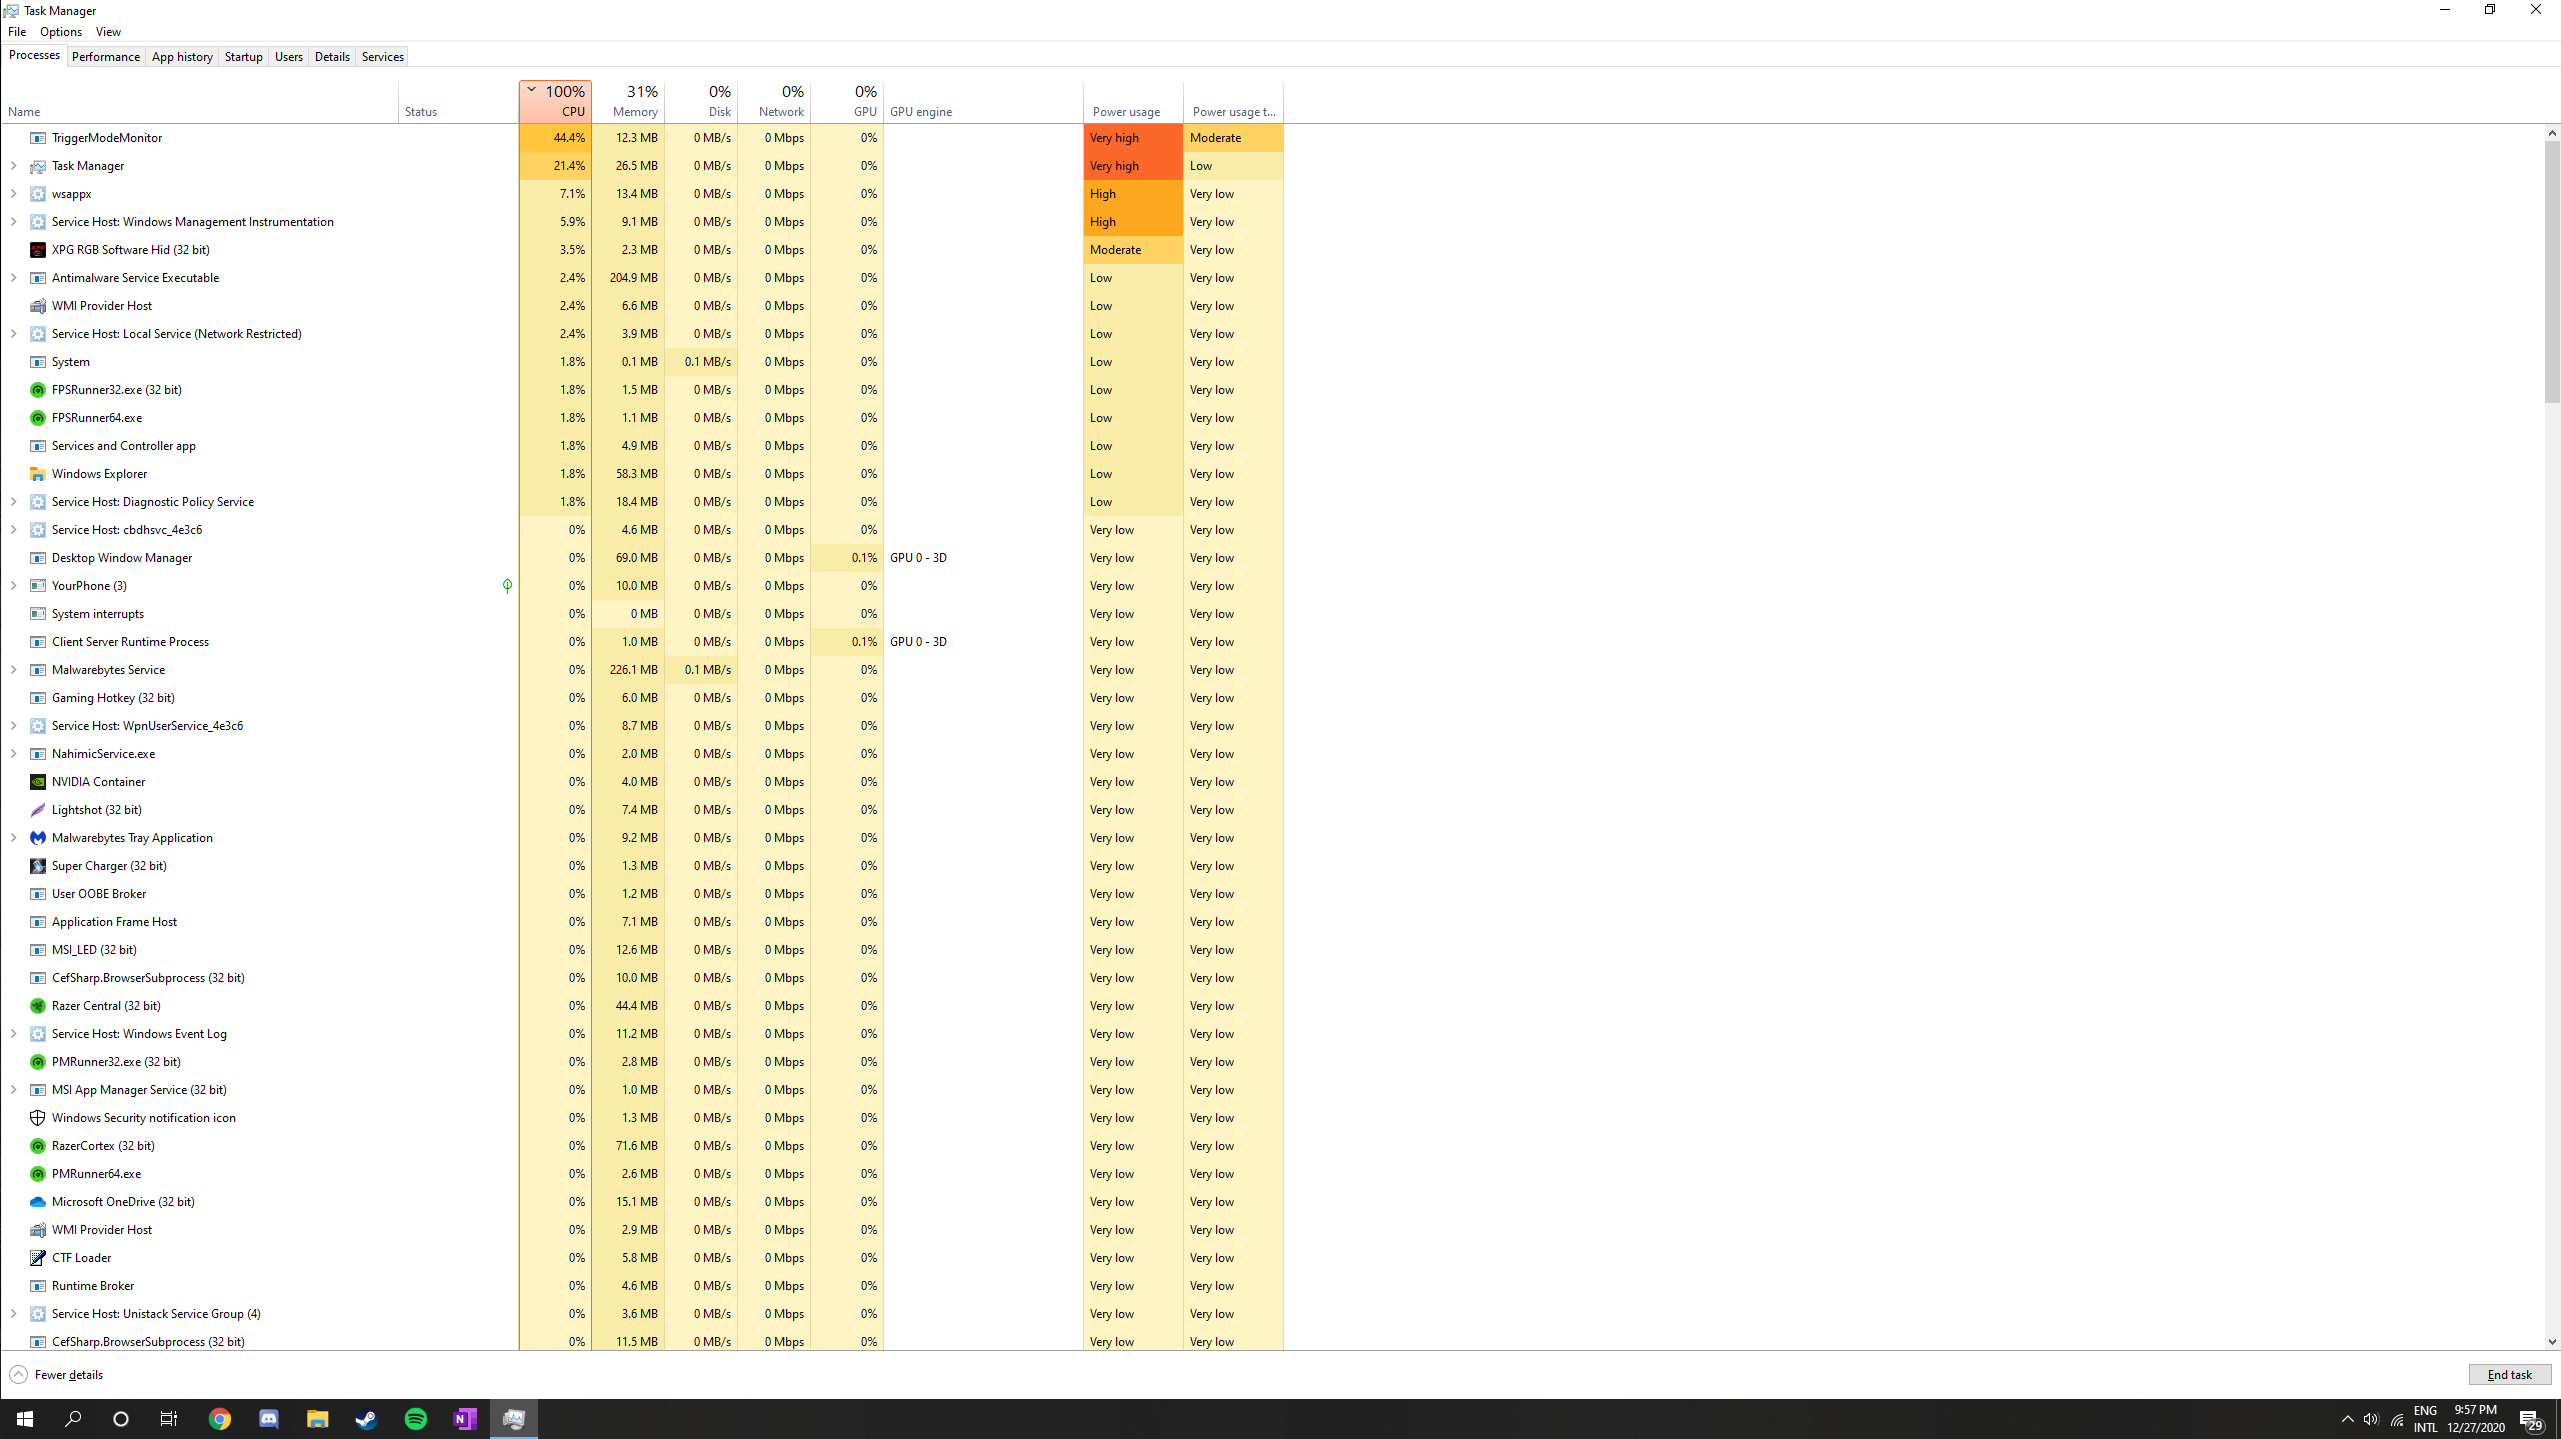Open Spotify from the taskbar

[416, 1419]
